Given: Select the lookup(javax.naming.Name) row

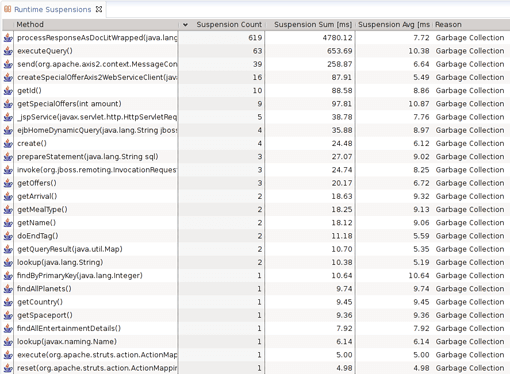Looking at the screenshot, I should [256, 342].
